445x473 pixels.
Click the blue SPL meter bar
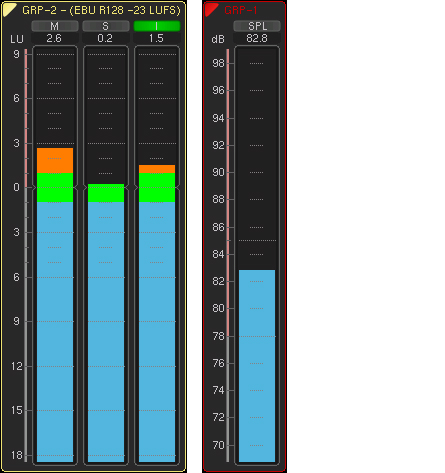click(257, 366)
